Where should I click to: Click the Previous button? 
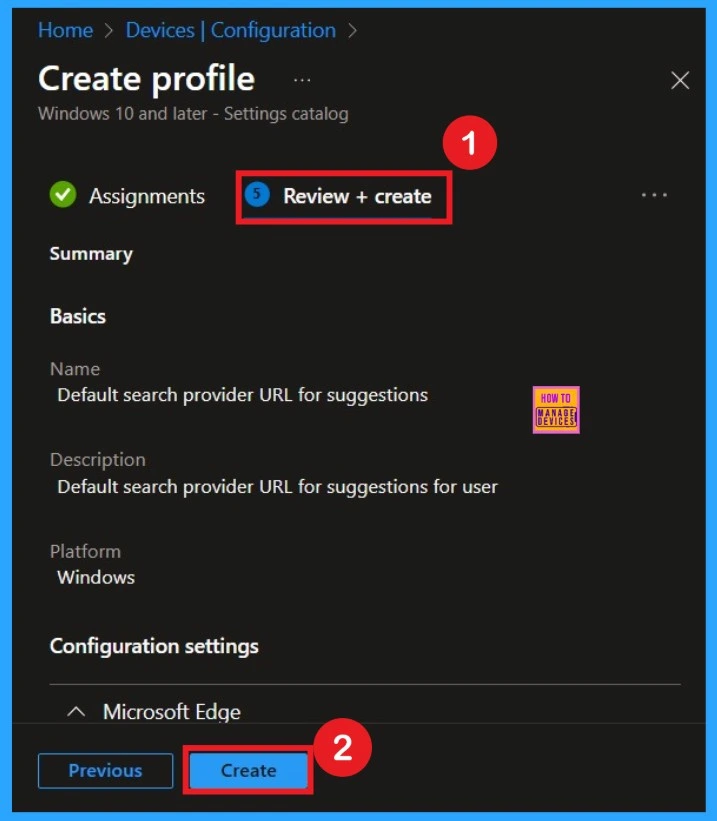pos(105,770)
